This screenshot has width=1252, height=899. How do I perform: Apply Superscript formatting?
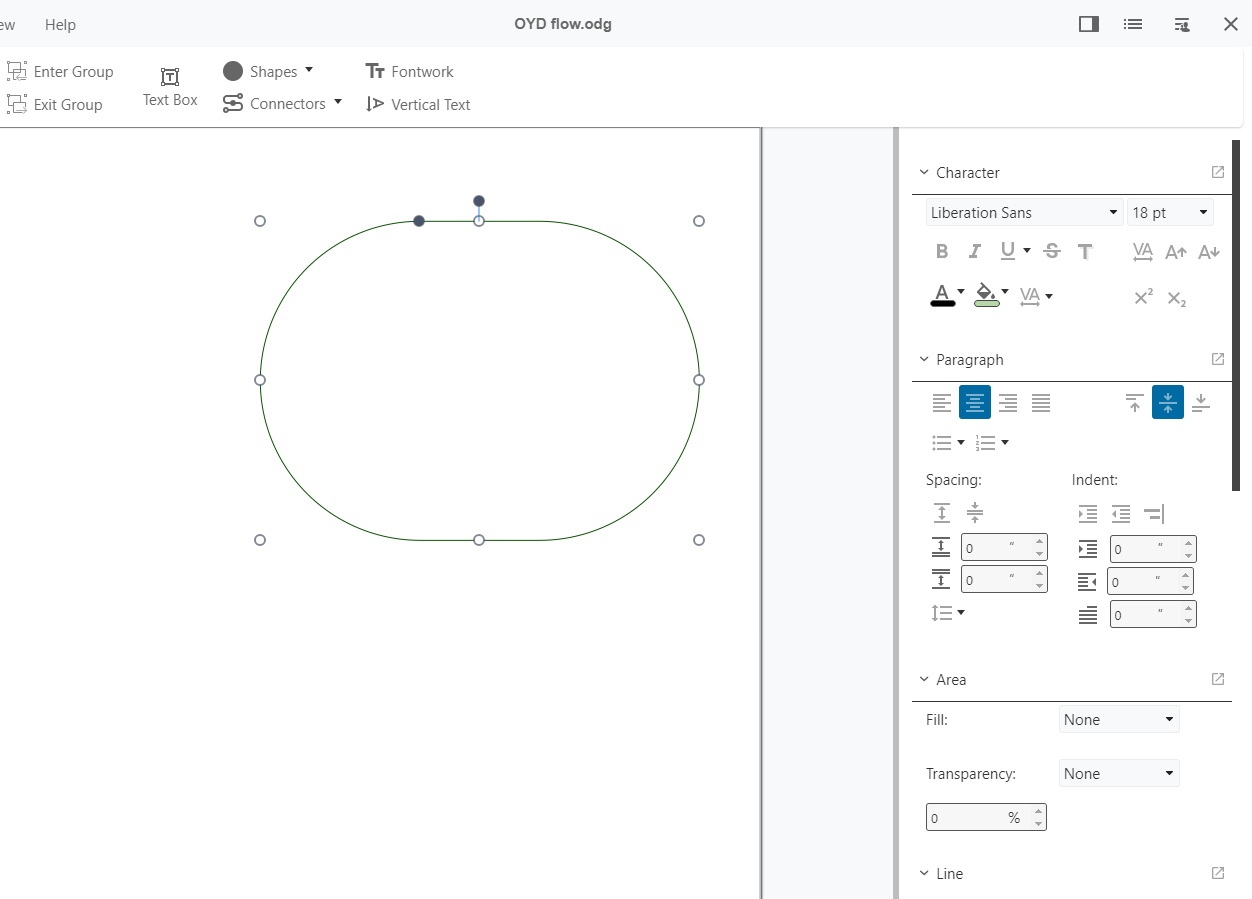click(1143, 297)
